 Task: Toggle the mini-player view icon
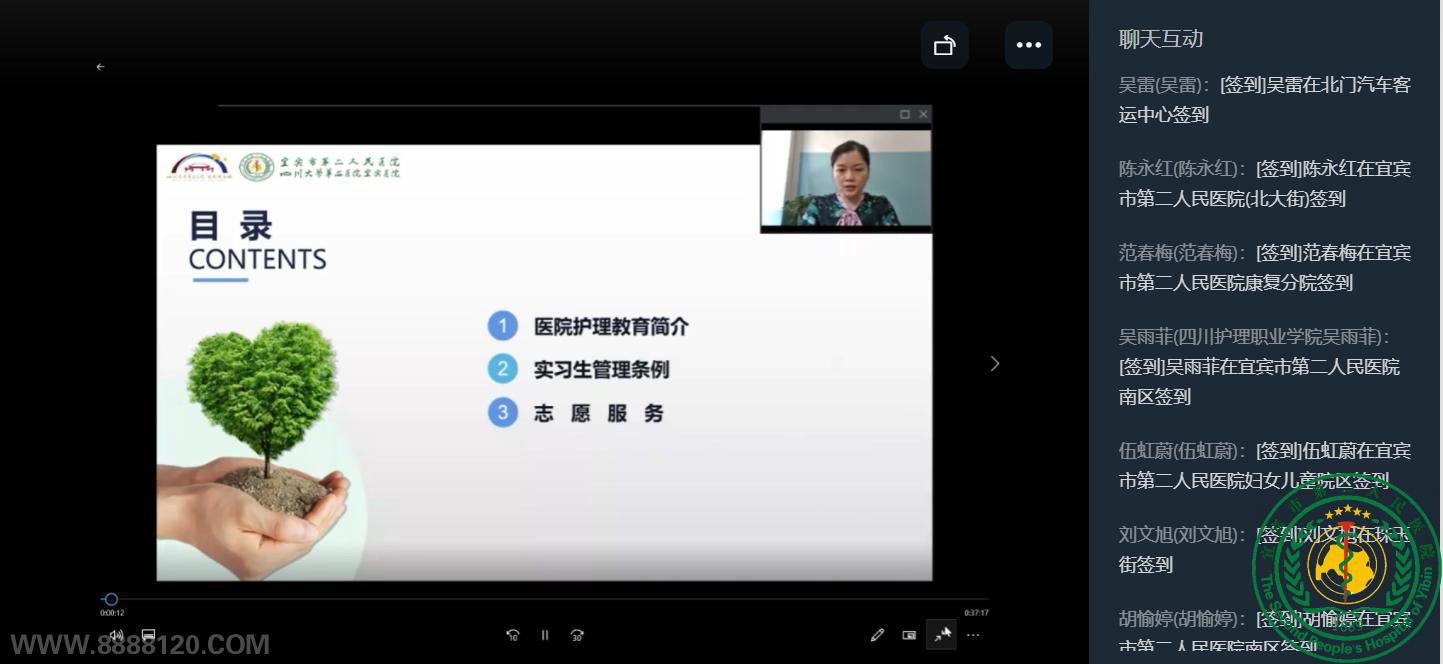[x=909, y=635]
